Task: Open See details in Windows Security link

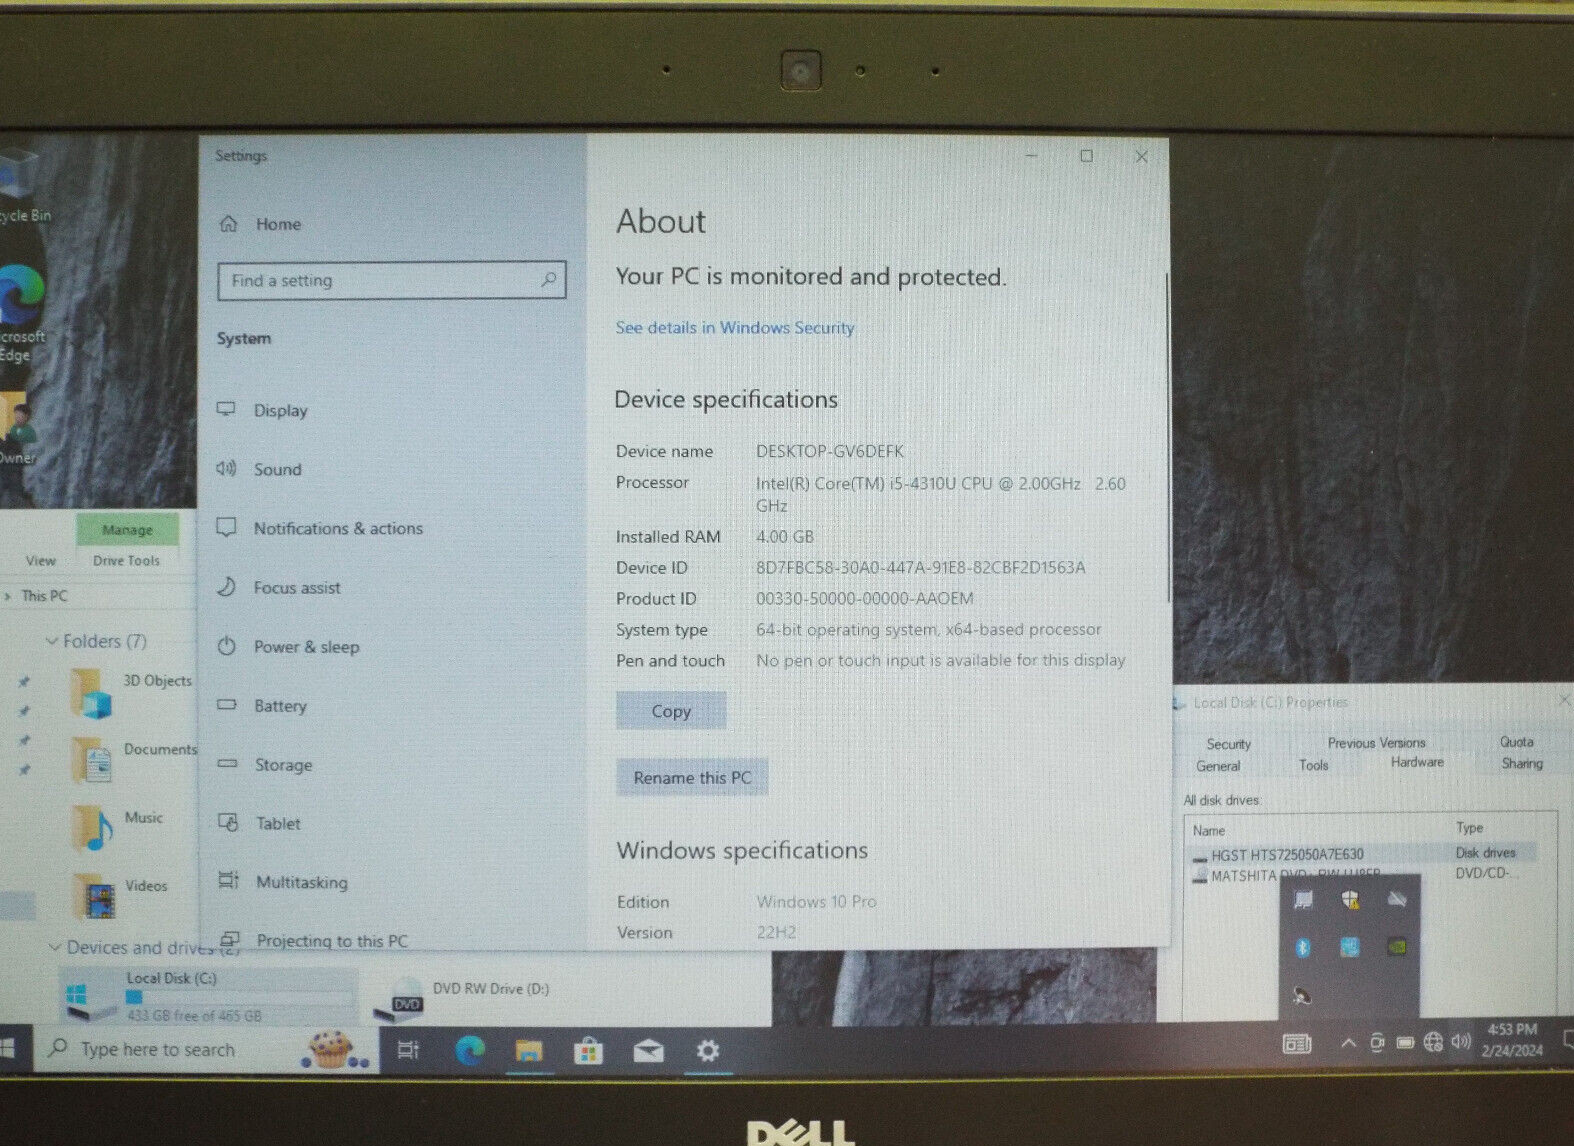Action: [735, 328]
